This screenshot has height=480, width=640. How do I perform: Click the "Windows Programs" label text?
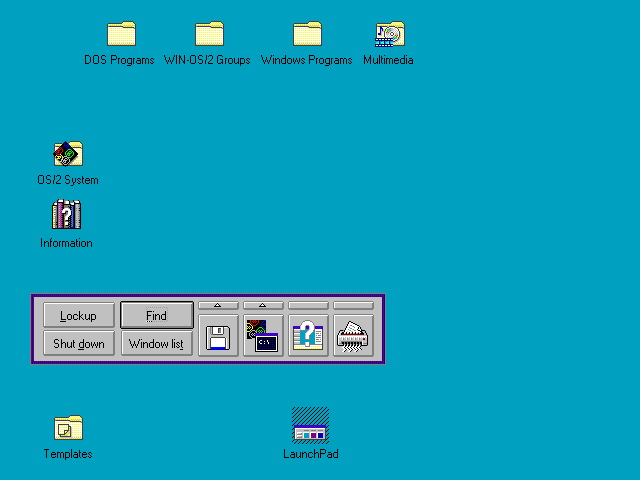click(x=307, y=60)
